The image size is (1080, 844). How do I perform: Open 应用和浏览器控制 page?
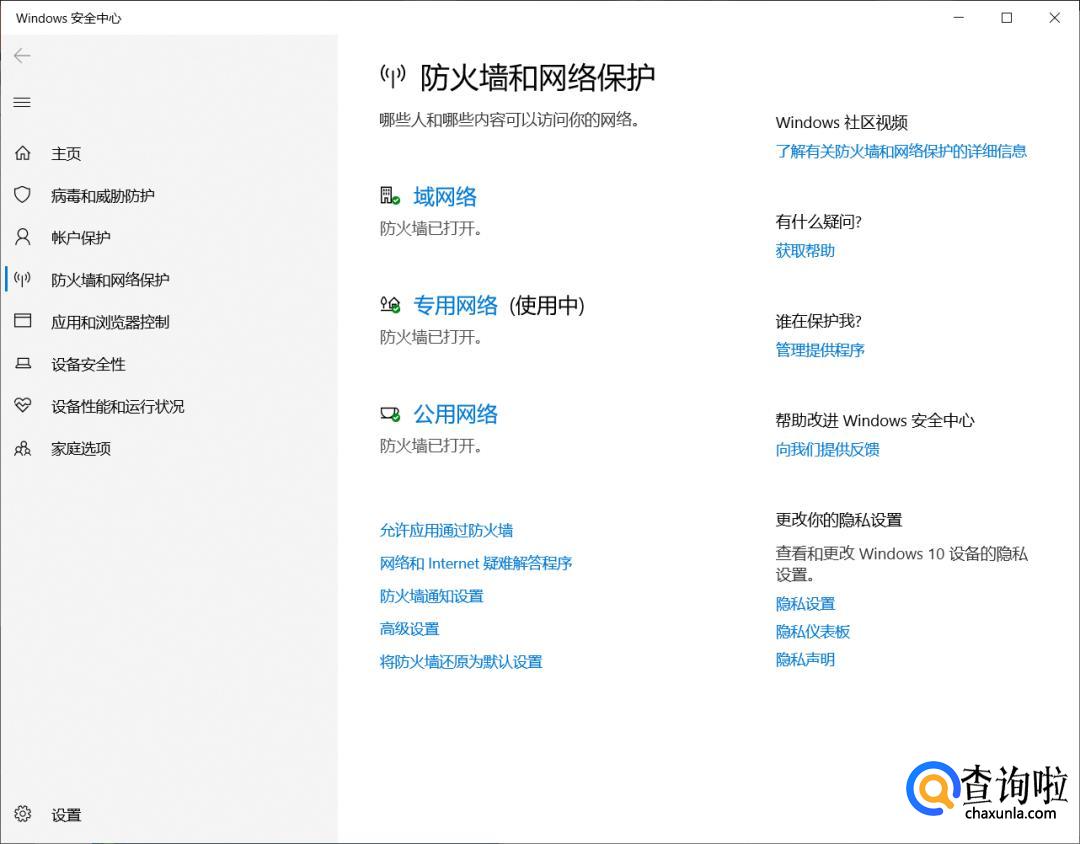(x=110, y=322)
